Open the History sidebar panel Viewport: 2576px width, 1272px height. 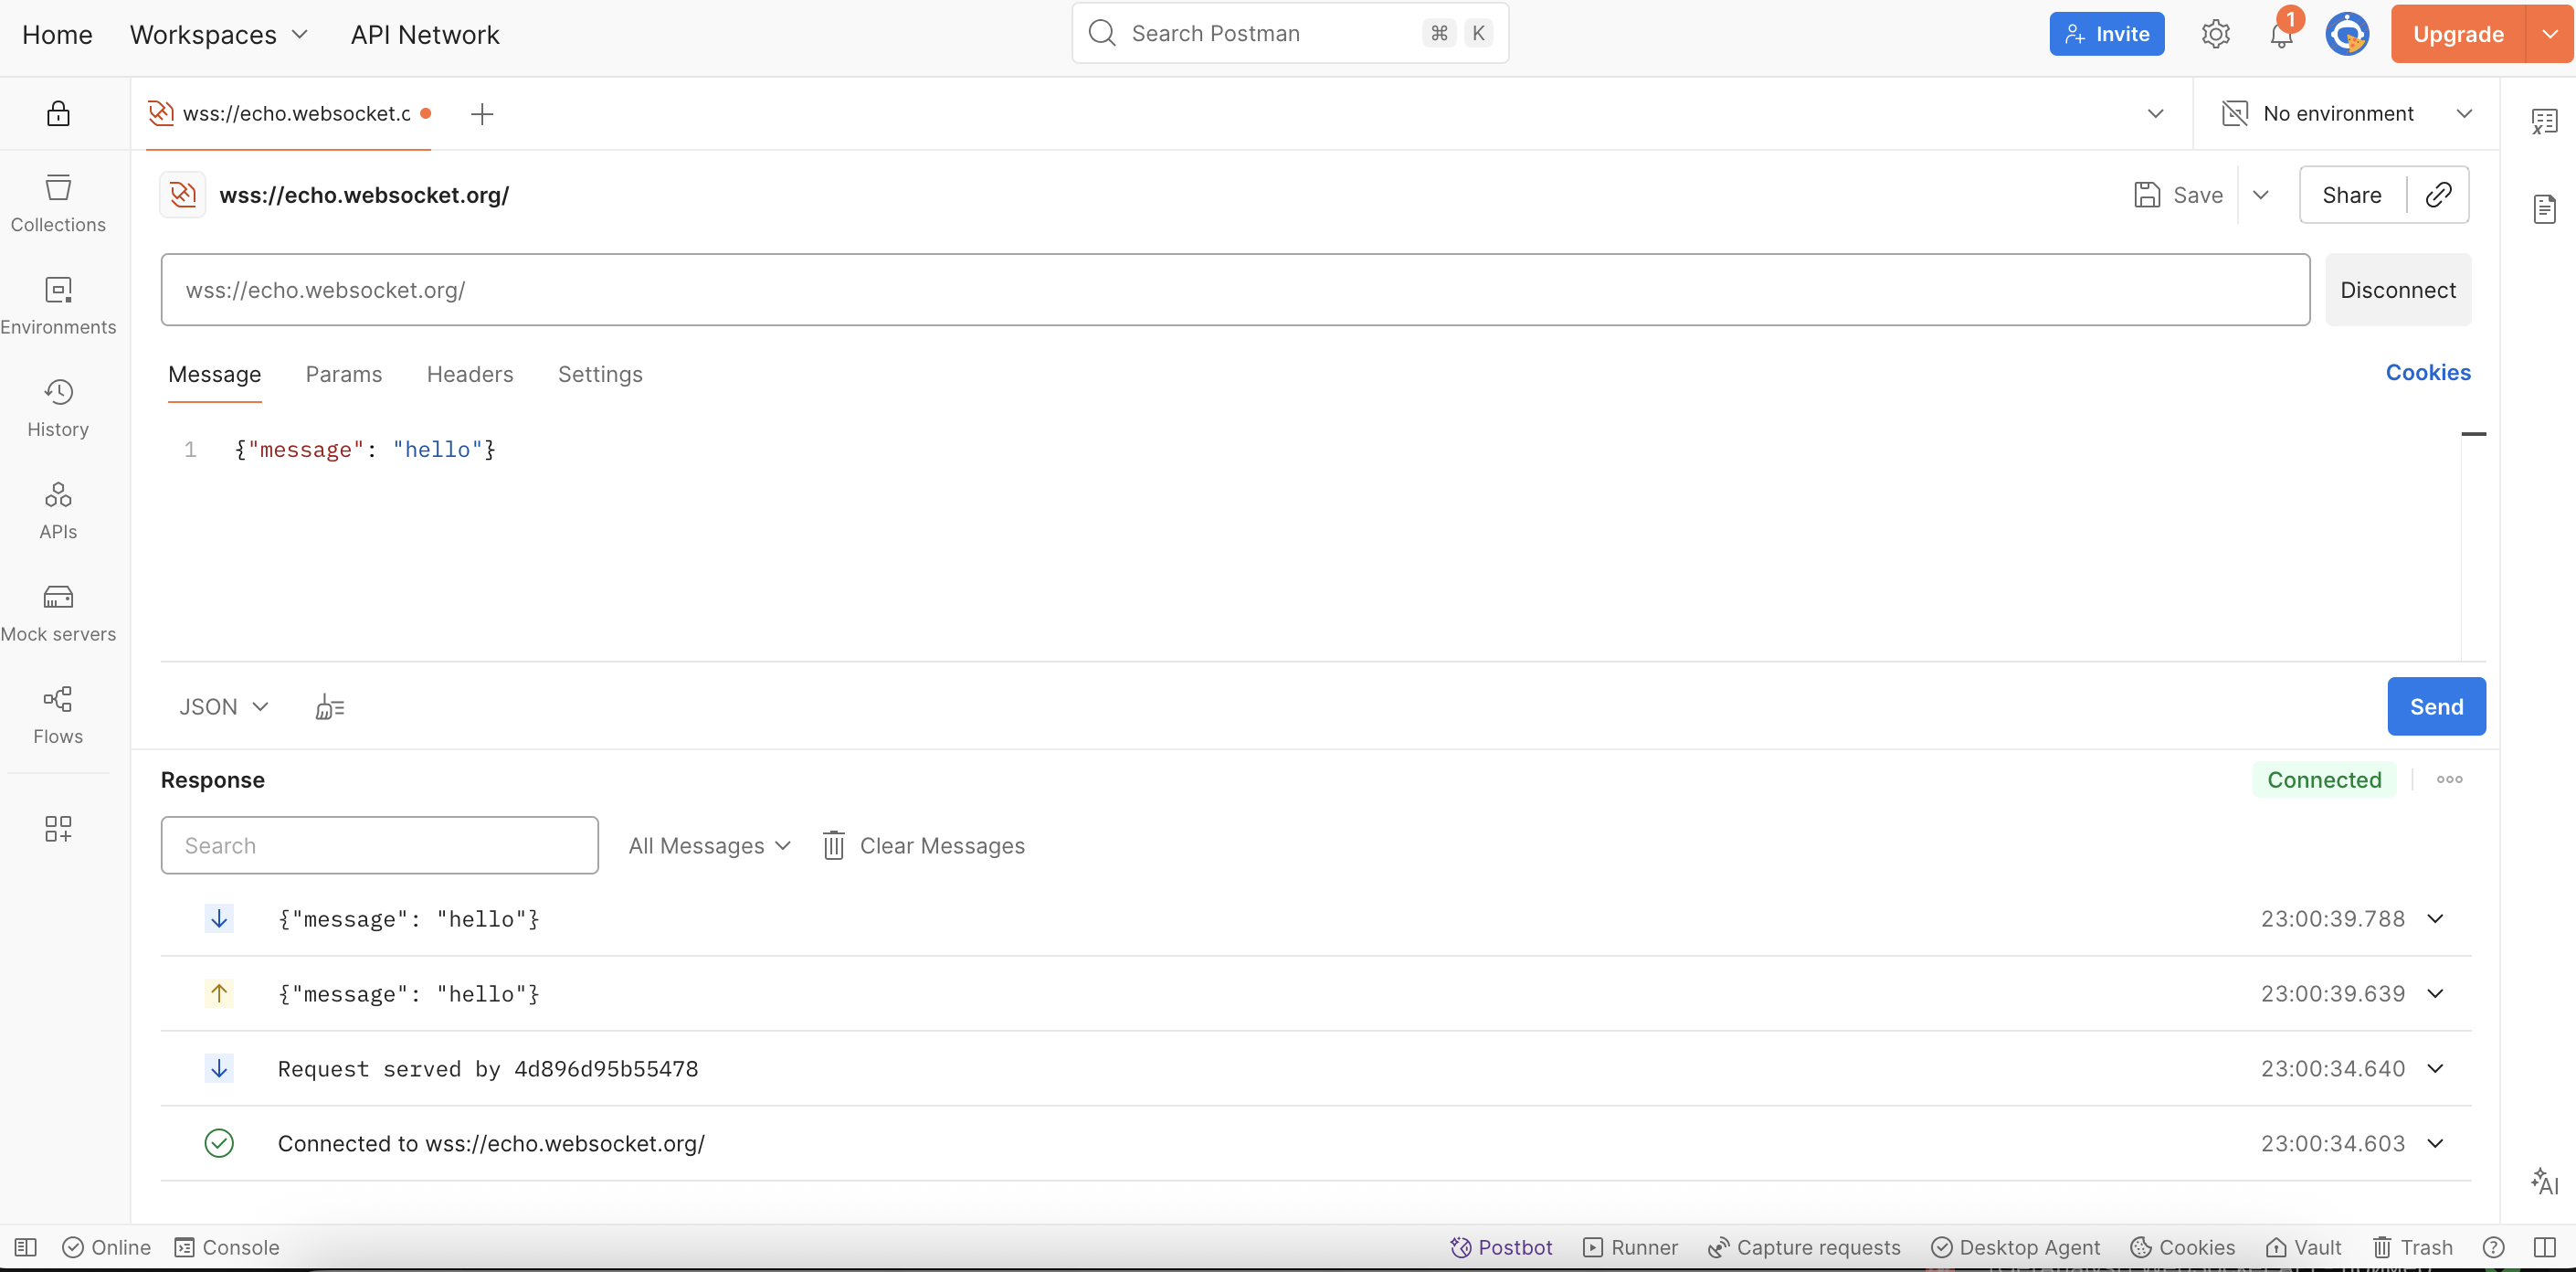tap(58, 408)
